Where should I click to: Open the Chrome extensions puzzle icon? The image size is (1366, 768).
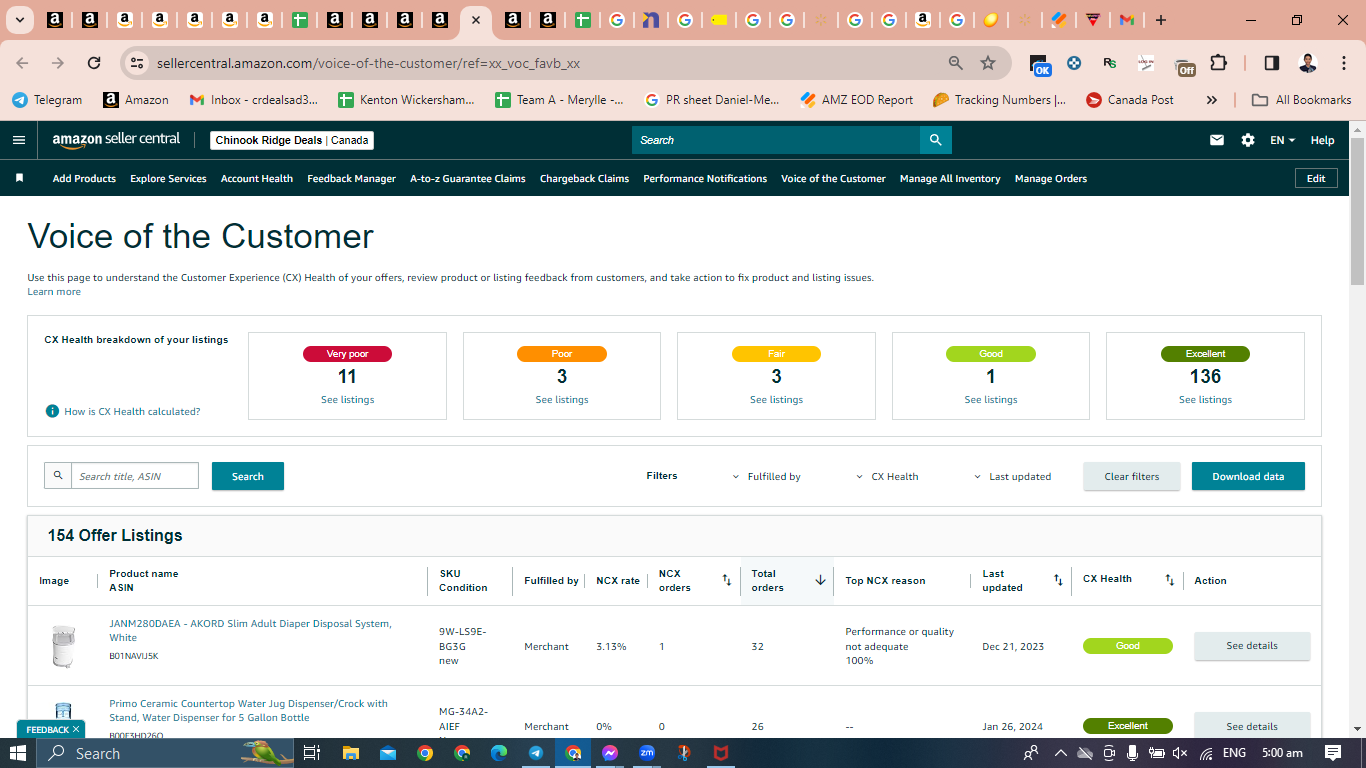1218,63
